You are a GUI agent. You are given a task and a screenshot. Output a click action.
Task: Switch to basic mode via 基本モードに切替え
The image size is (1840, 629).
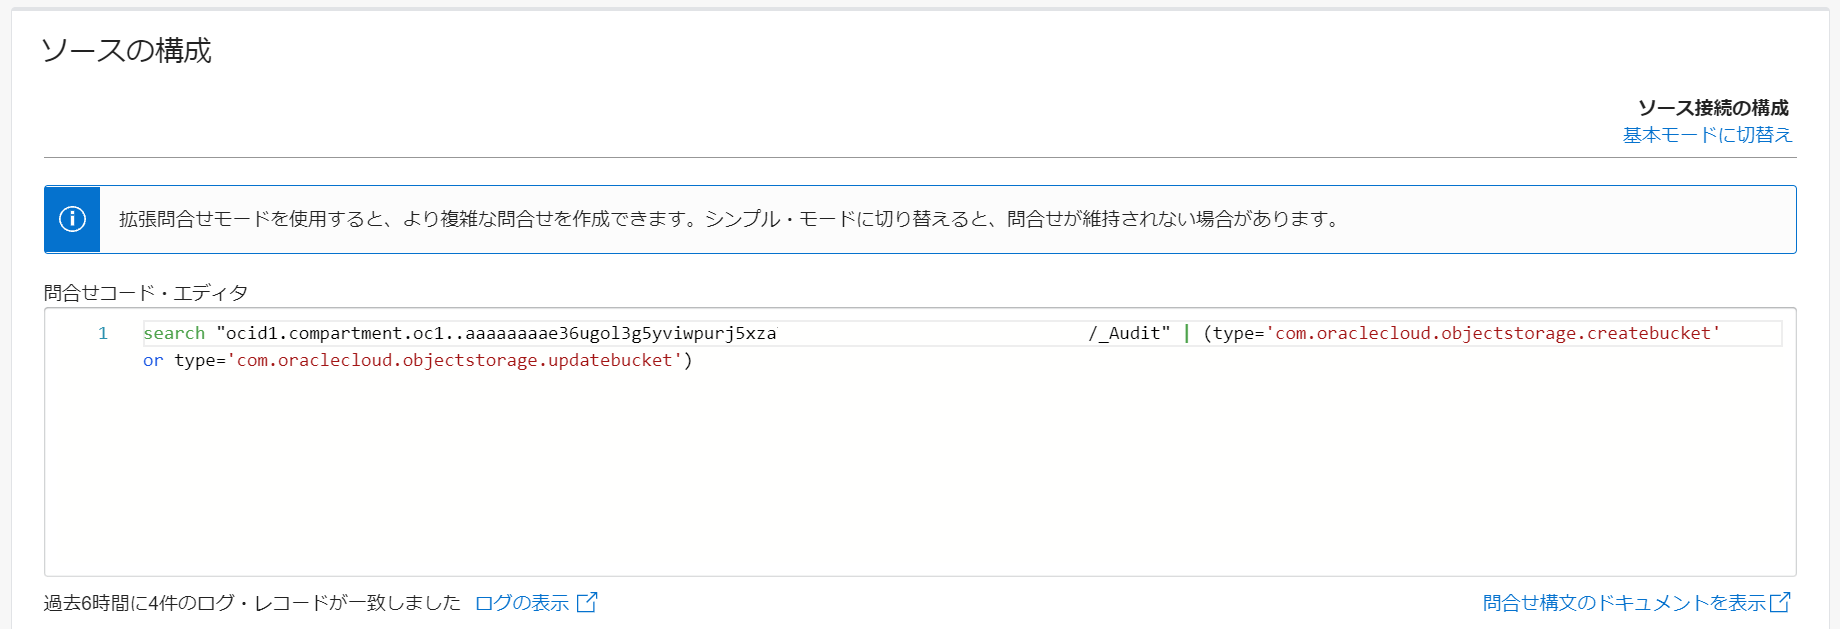click(1706, 135)
